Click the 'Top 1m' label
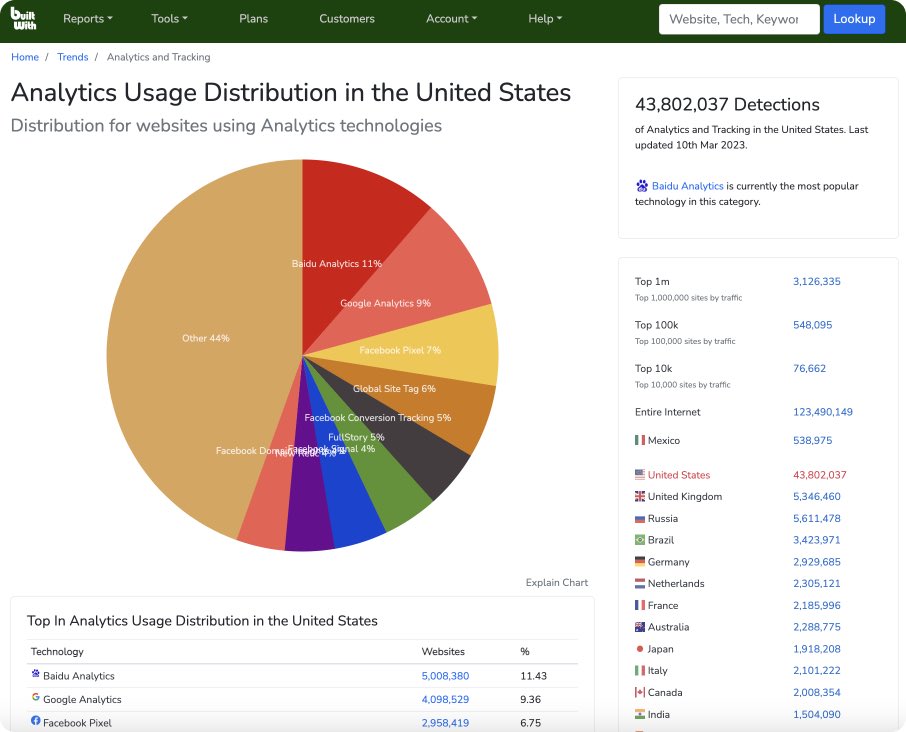 [652, 281]
